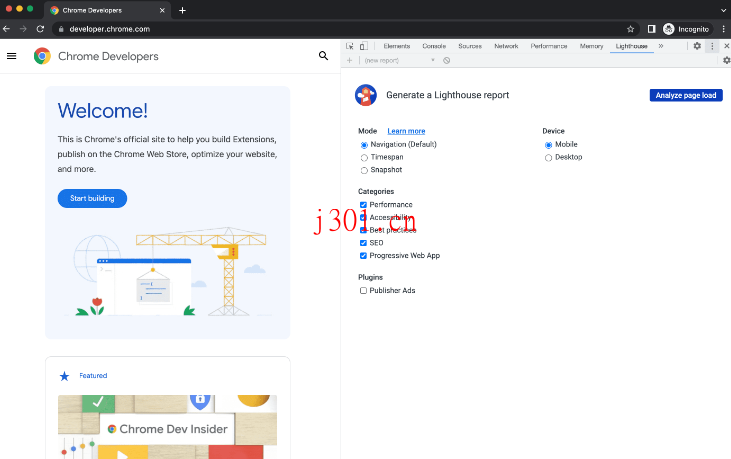The width and height of the screenshot is (731, 459).
Task: Click Analyze page load button
Action: [x=686, y=95]
